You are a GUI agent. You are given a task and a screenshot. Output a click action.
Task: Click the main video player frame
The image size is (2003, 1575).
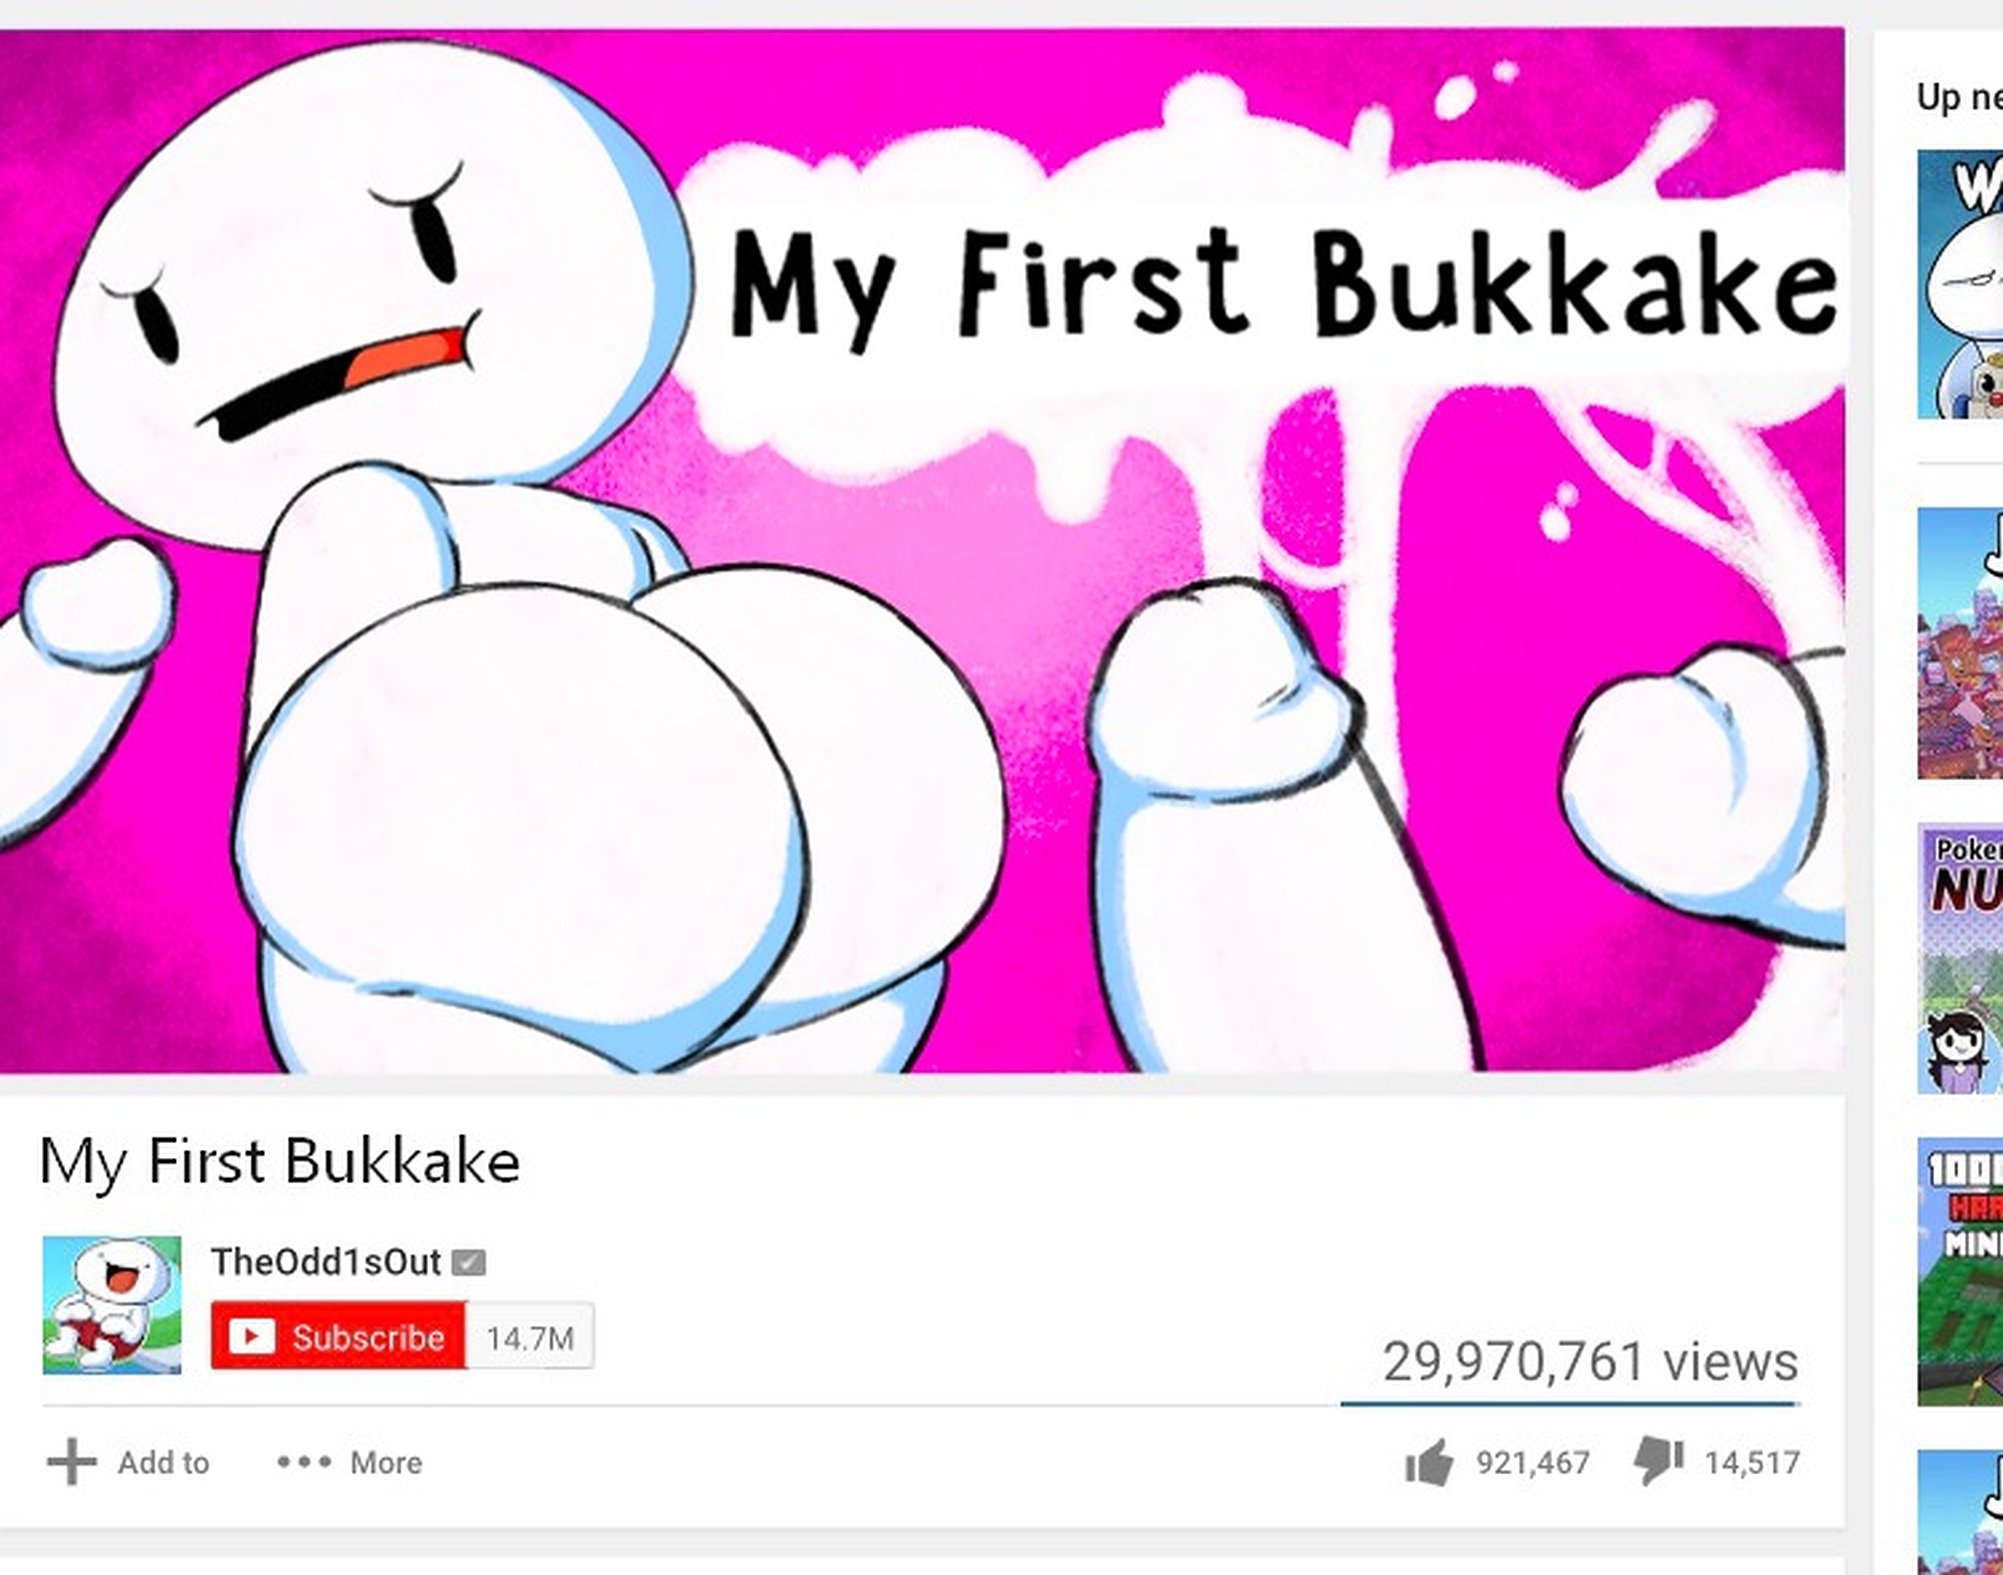(x=922, y=550)
